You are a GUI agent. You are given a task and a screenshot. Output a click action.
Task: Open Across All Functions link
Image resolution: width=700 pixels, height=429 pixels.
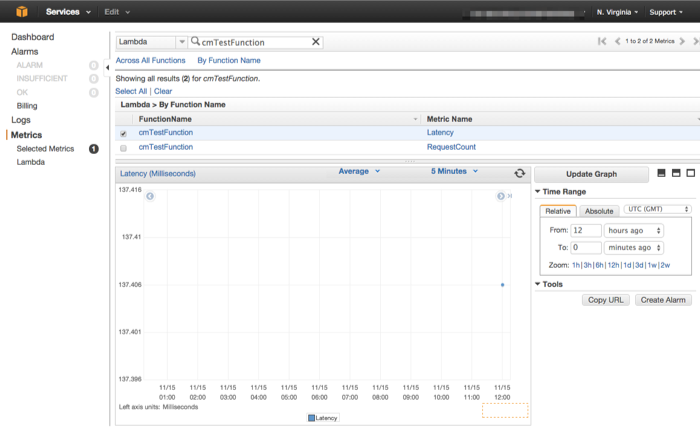click(x=150, y=60)
